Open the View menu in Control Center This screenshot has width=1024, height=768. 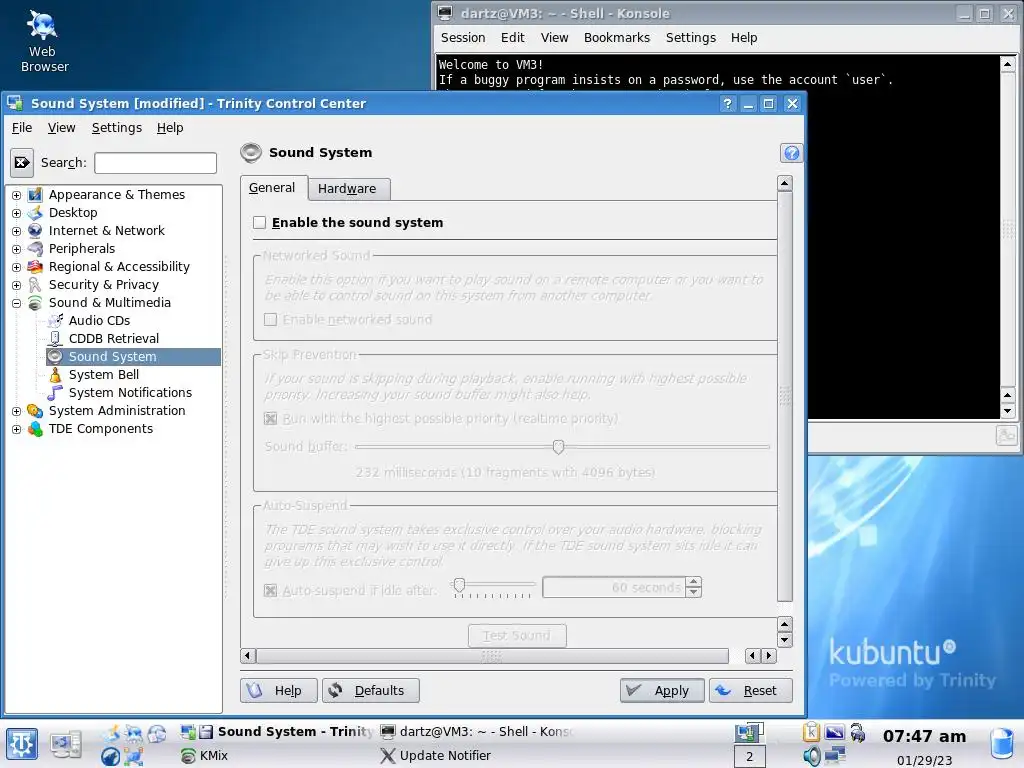coord(61,127)
